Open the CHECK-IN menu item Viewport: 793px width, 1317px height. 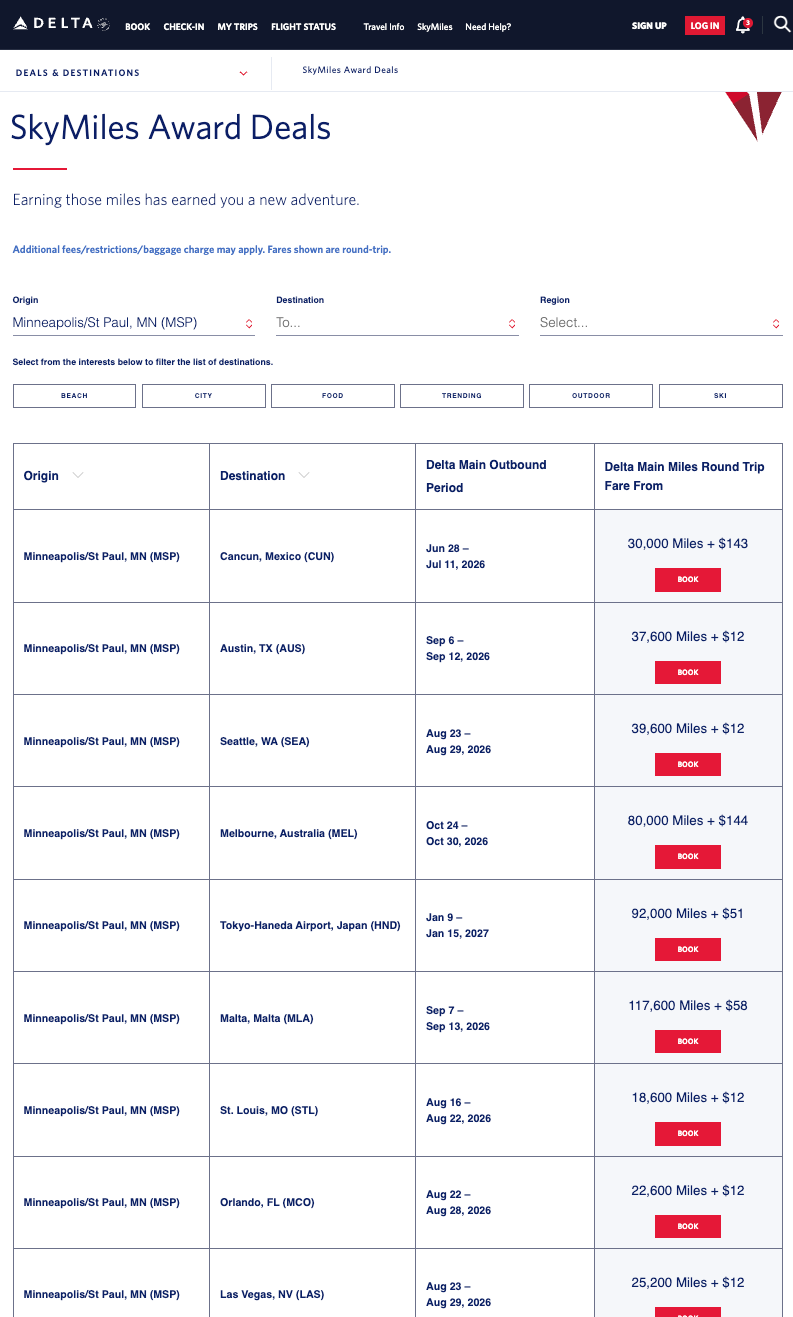[184, 26]
